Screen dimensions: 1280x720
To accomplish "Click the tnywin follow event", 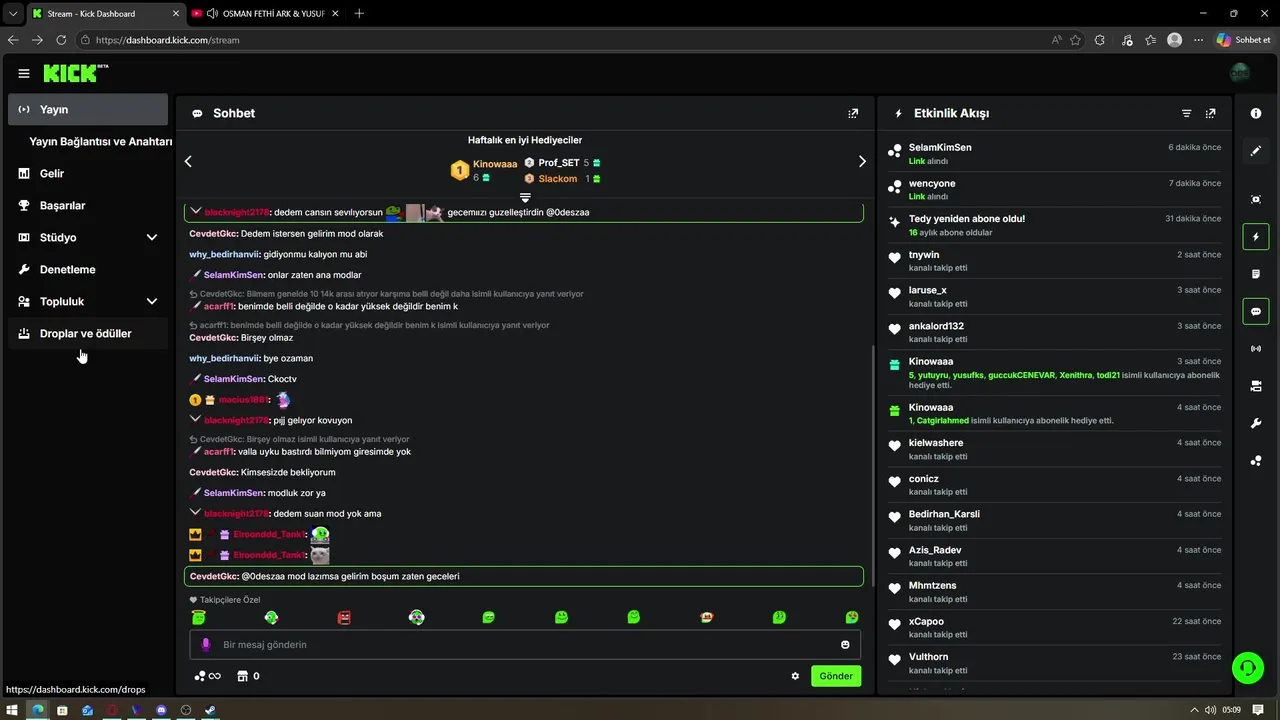I will pos(1055,261).
